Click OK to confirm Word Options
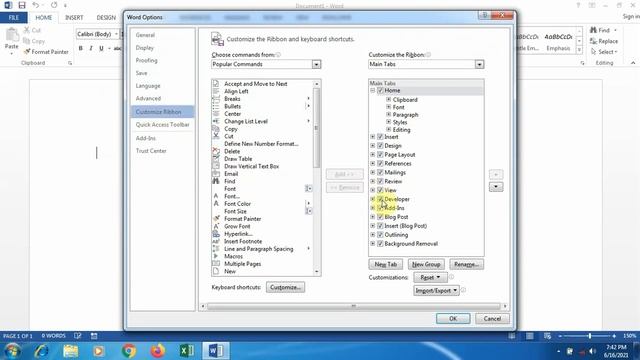The width and height of the screenshot is (640, 360). (453, 318)
